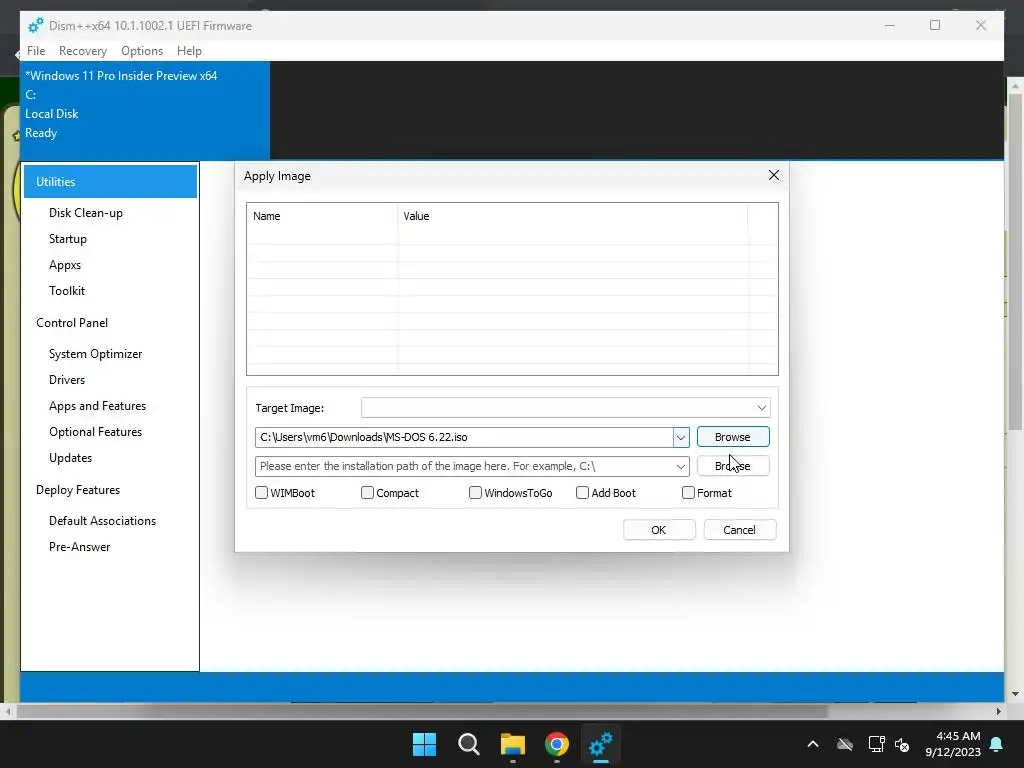The height and width of the screenshot is (768, 1024).
Task: Click the Name column header
Action: point(322,216)
